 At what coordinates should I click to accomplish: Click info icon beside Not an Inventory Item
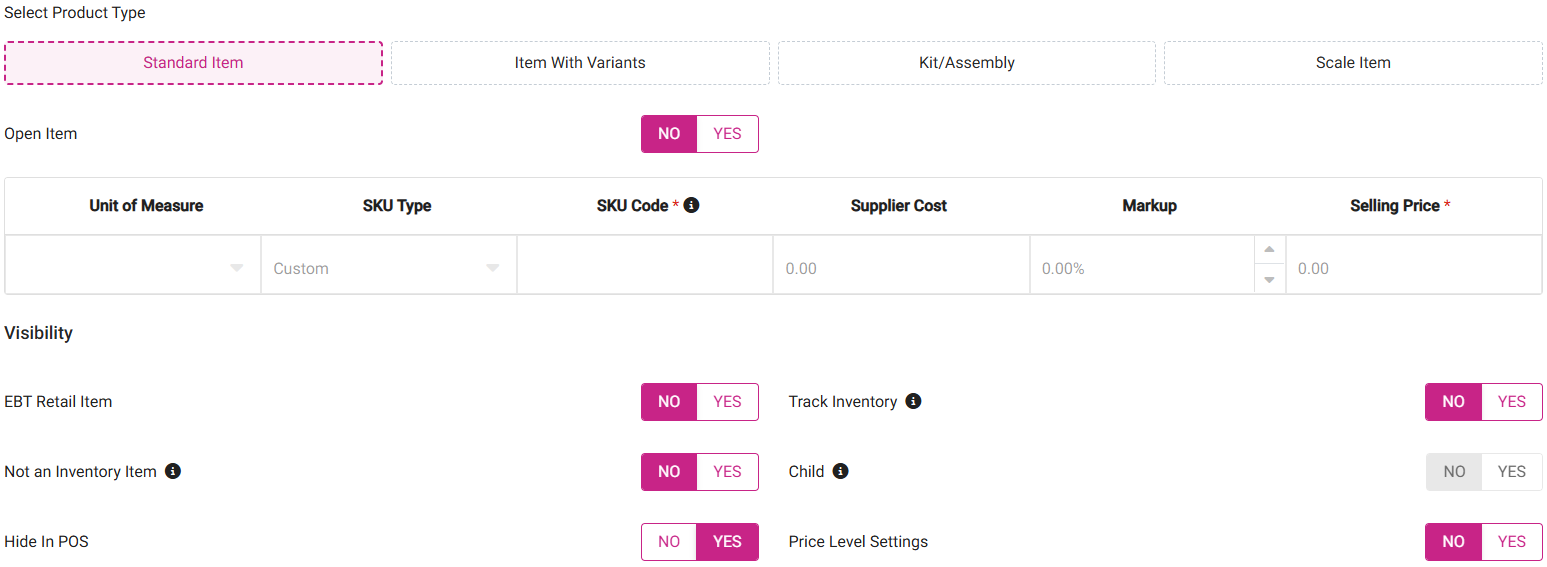[x=173, y=471]
